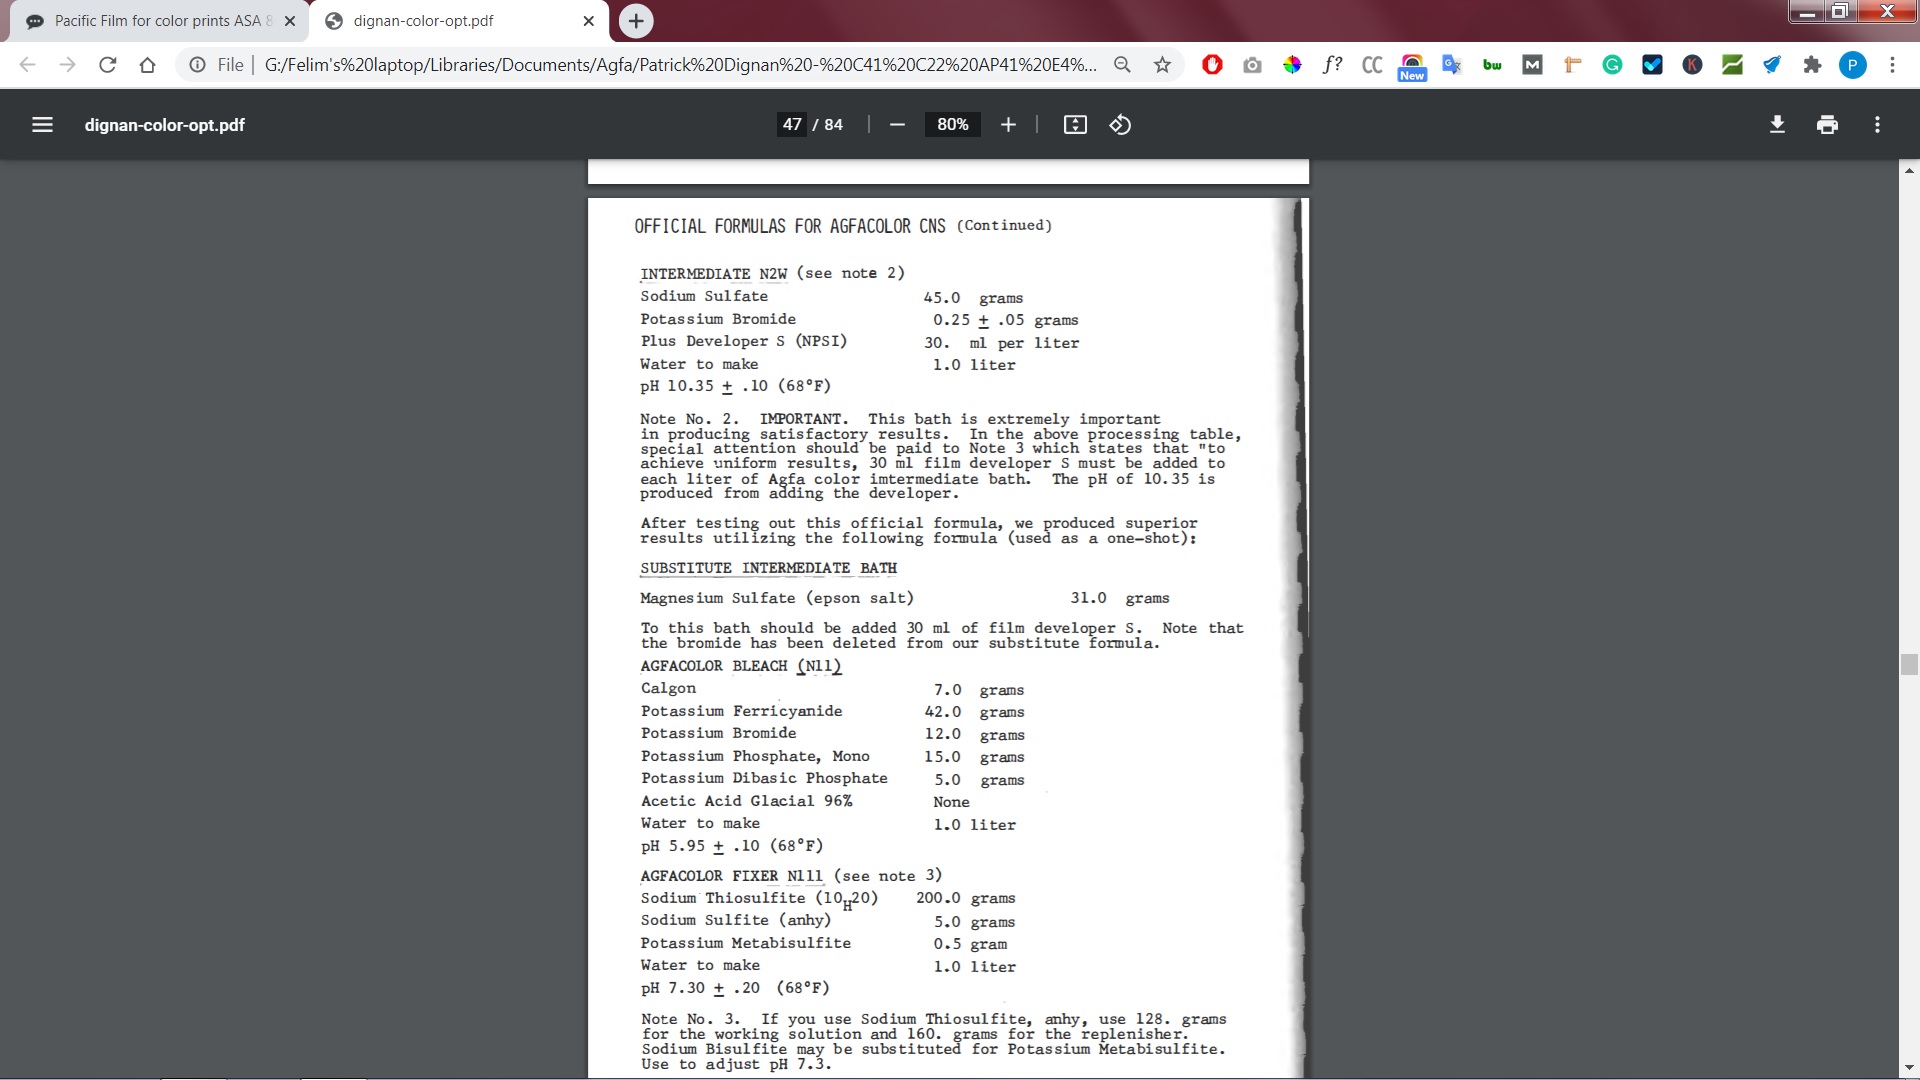Click the AGFACOLOR FIXER N111 heading
The height and width of the screenshot is (1080, 1920).
pos(732,876)
